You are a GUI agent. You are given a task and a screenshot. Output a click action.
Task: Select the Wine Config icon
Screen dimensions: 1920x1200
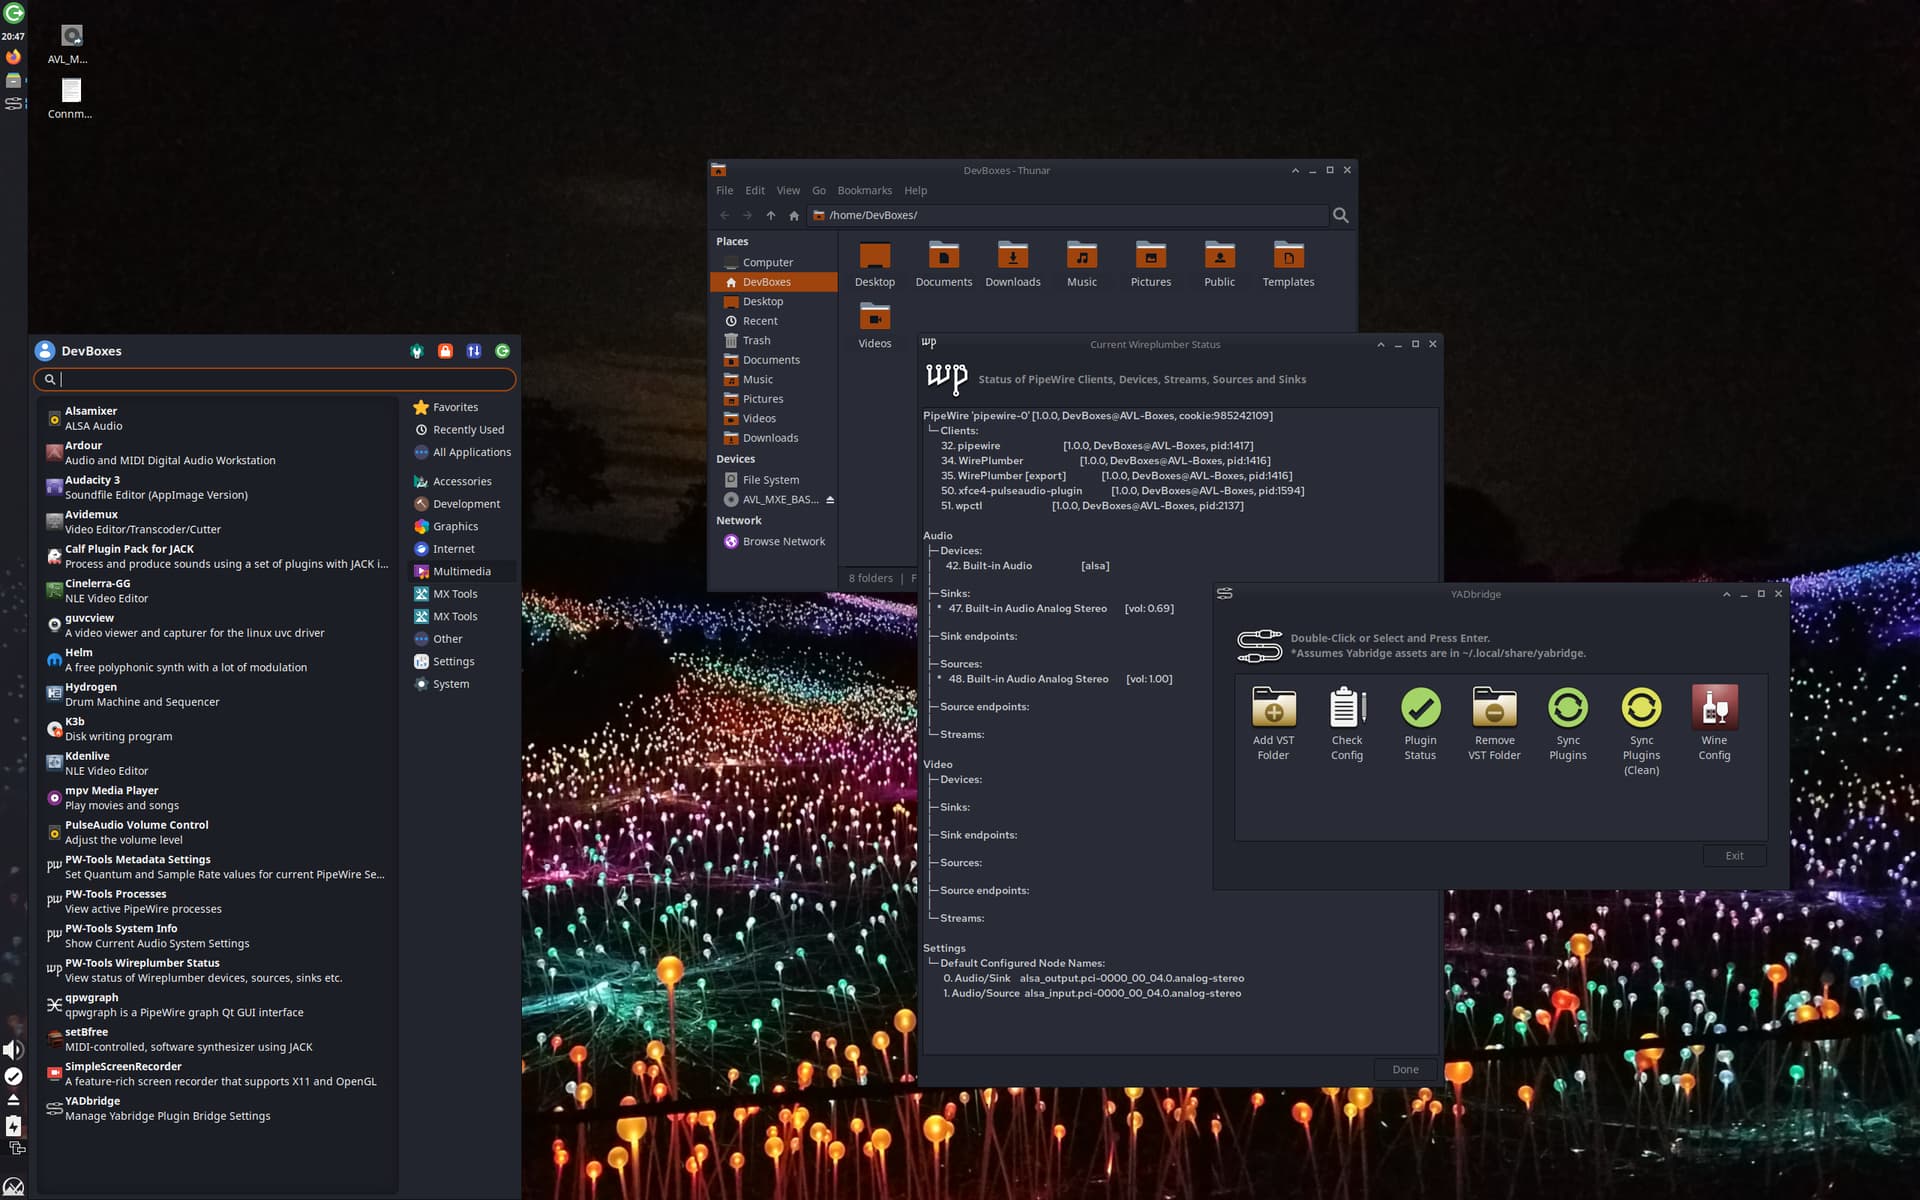coord(1714,708)
